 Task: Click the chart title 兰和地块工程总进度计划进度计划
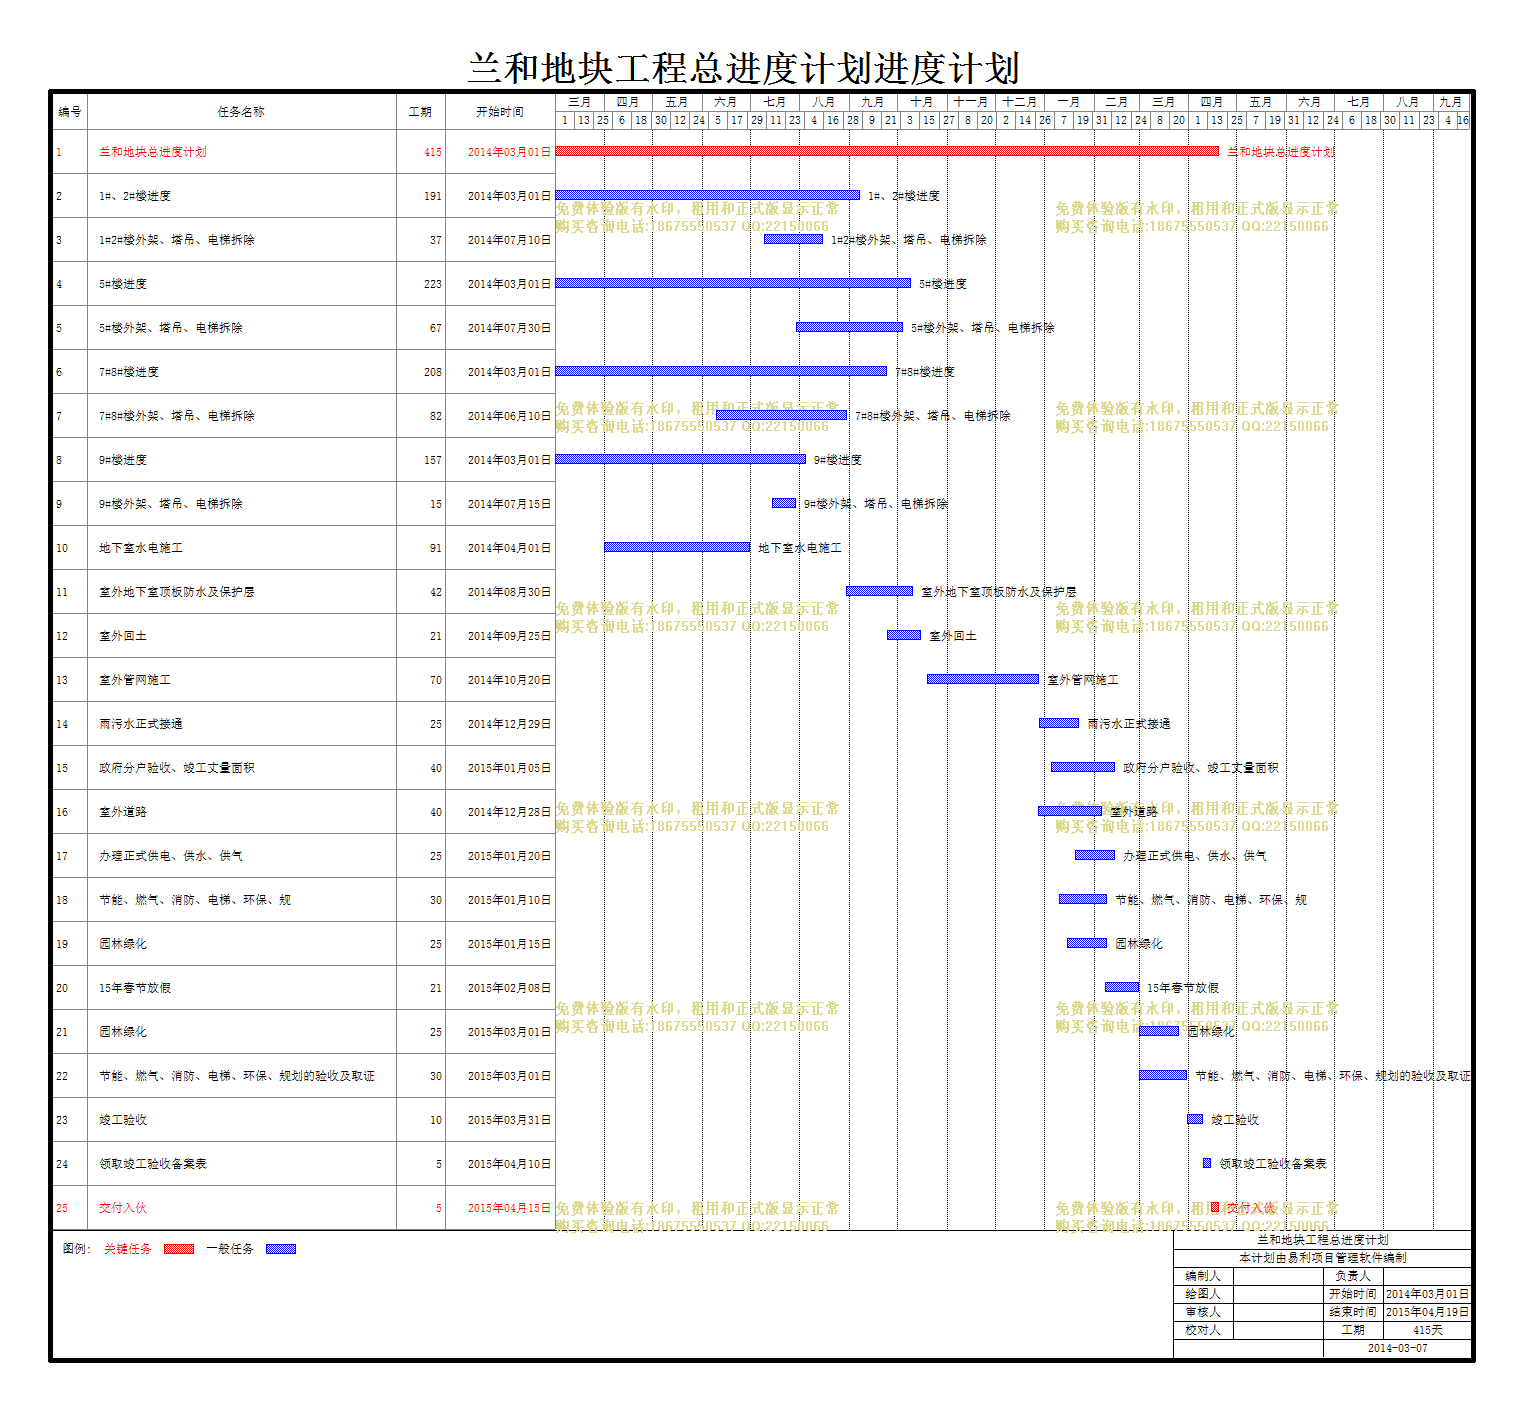point(744,68)
